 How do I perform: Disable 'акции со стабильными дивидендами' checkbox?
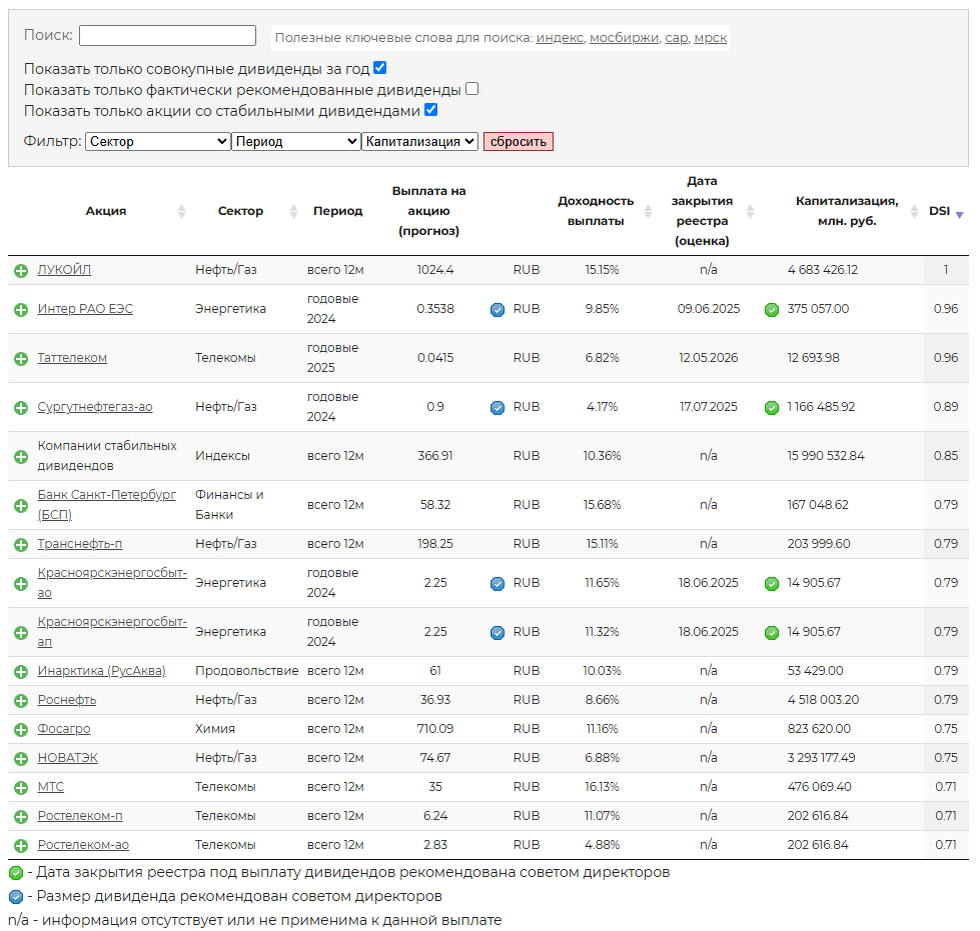[431, 110]
